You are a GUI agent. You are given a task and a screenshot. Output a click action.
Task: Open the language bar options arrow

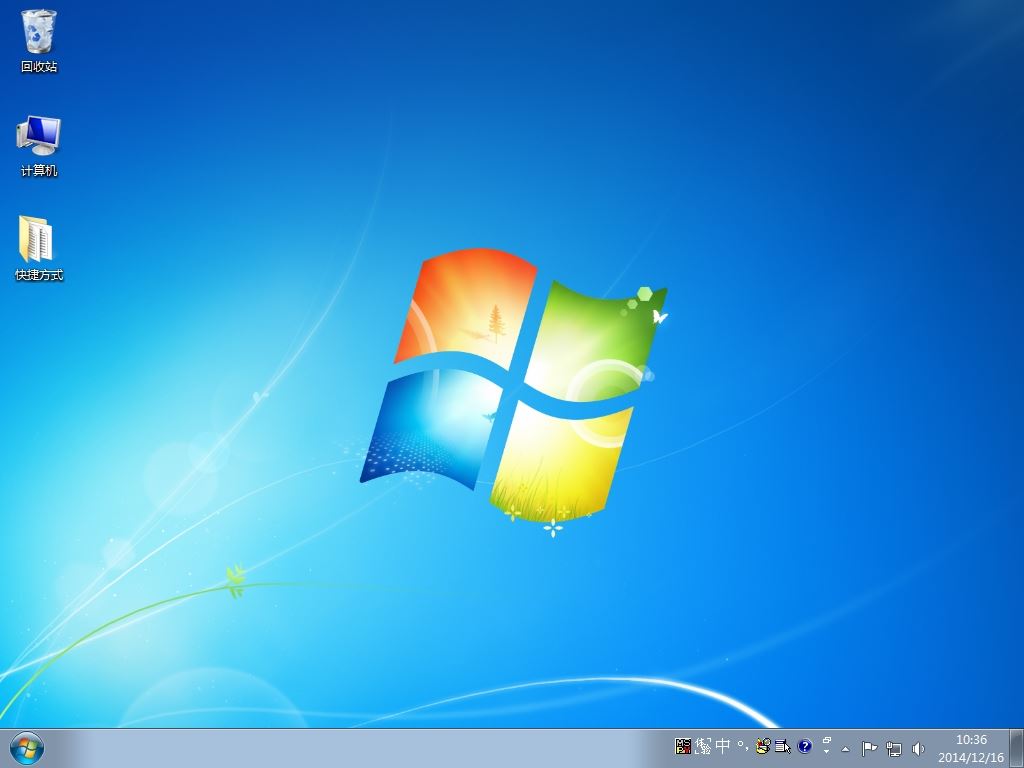point(826,752)
